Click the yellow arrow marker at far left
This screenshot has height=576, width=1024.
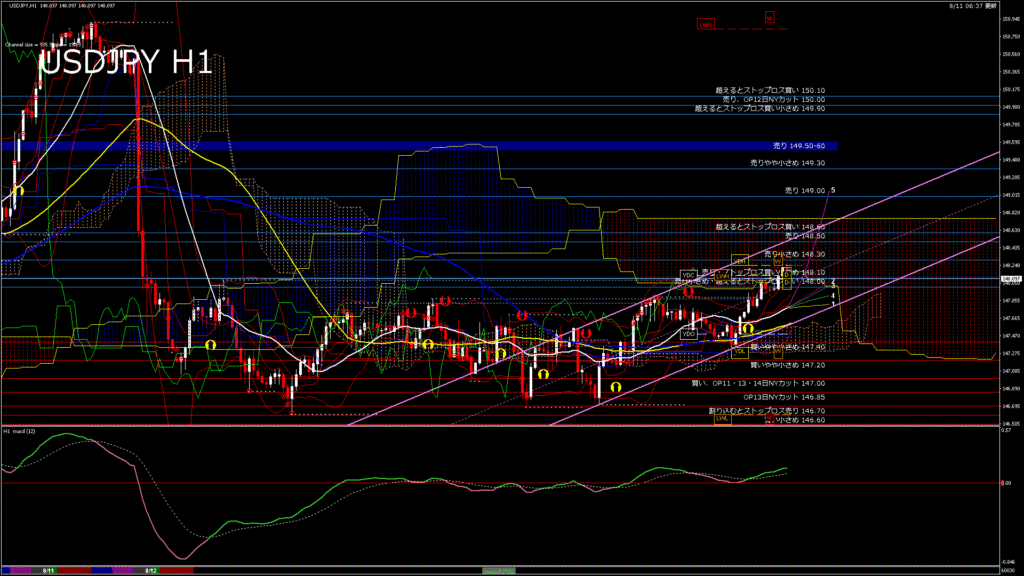click(17, 190)
